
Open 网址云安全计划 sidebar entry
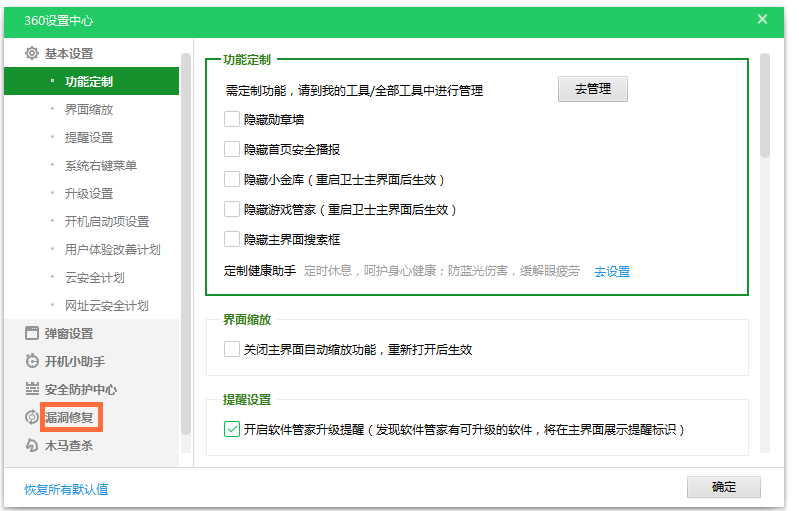106,306
